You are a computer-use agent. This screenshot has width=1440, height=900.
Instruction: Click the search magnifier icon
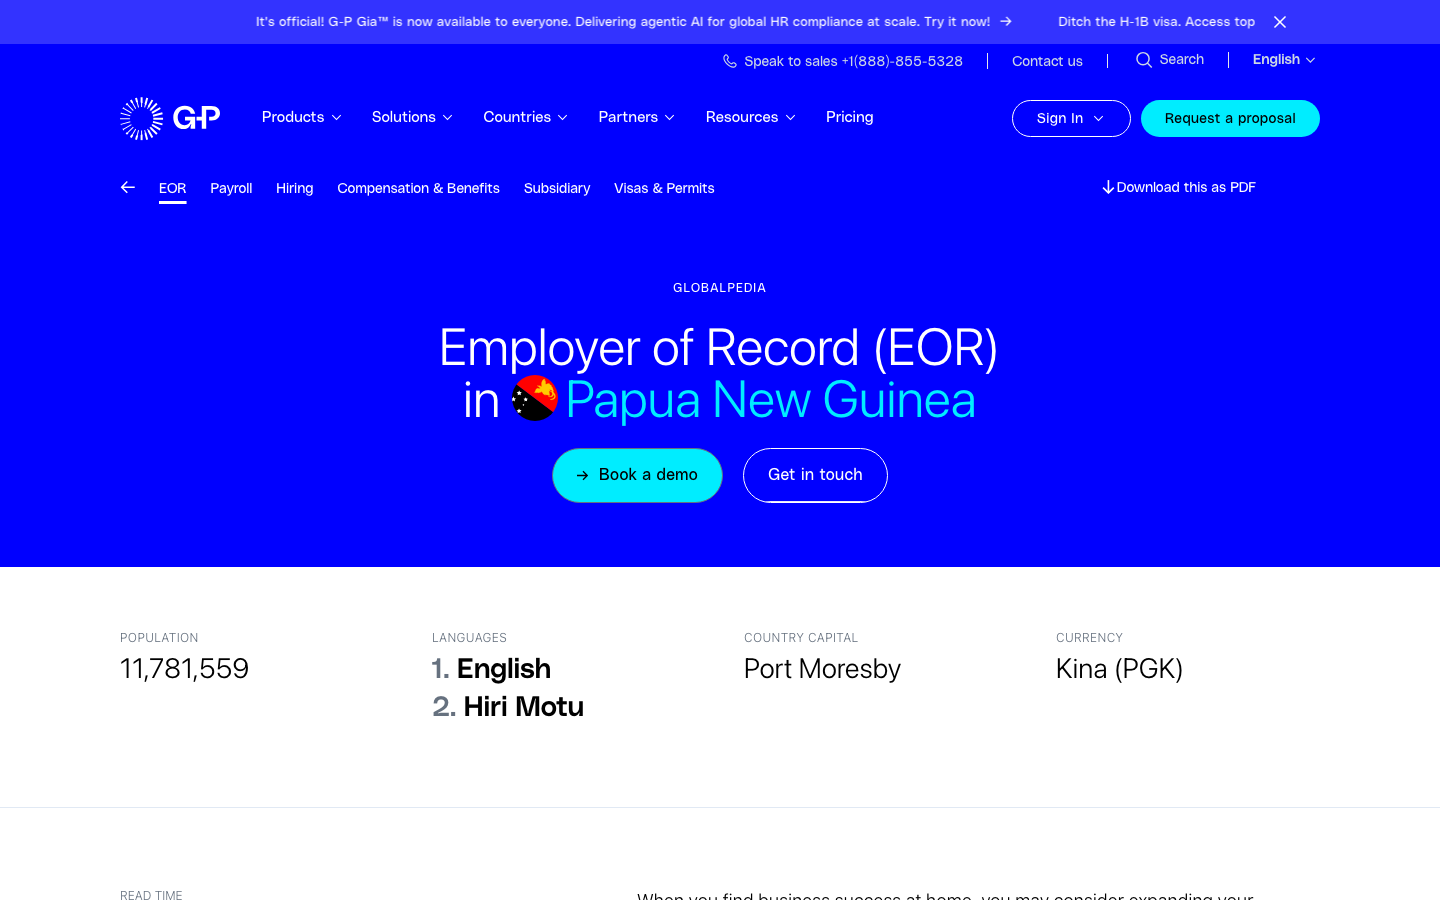click(1144, 60)
